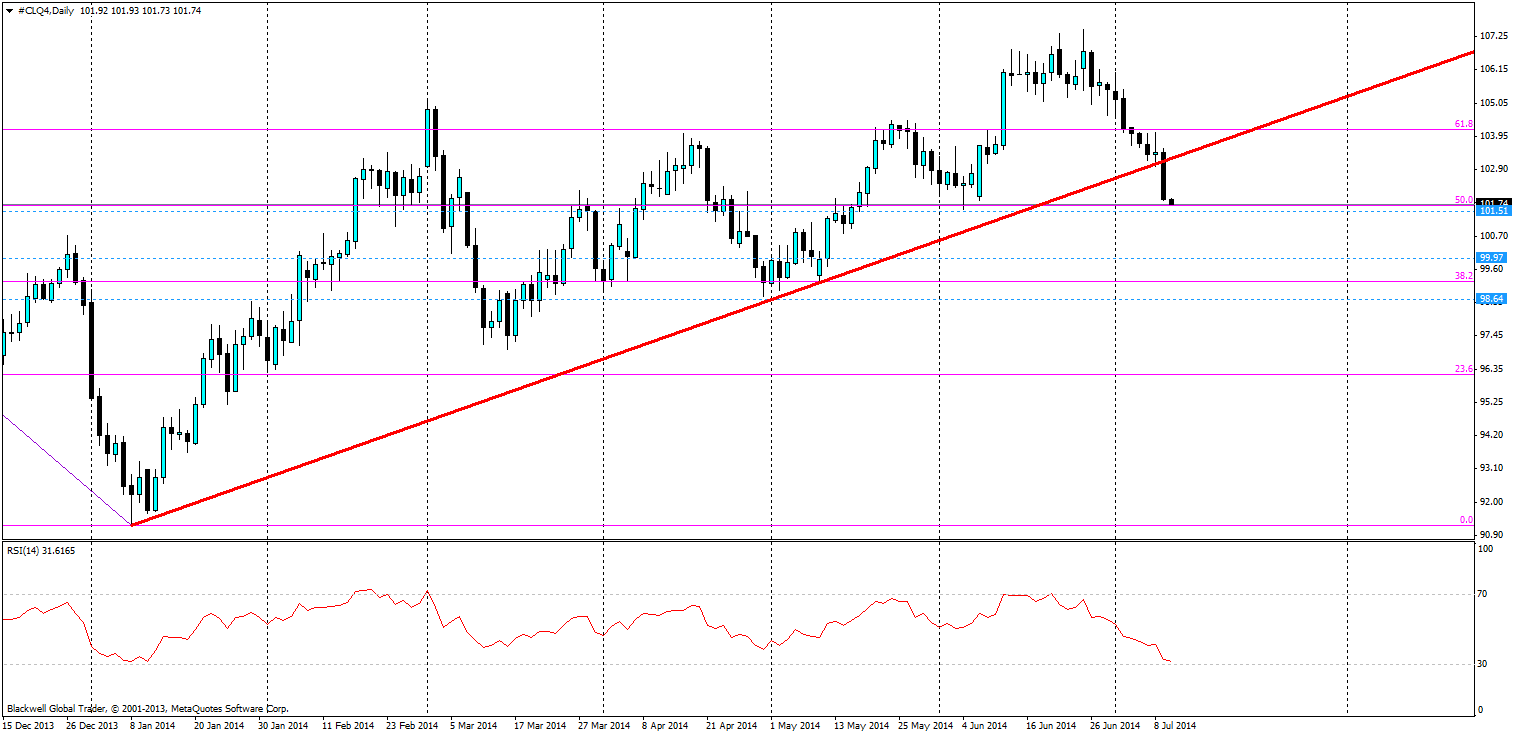Click the 50.0 Fibonacci level label

1463,200
